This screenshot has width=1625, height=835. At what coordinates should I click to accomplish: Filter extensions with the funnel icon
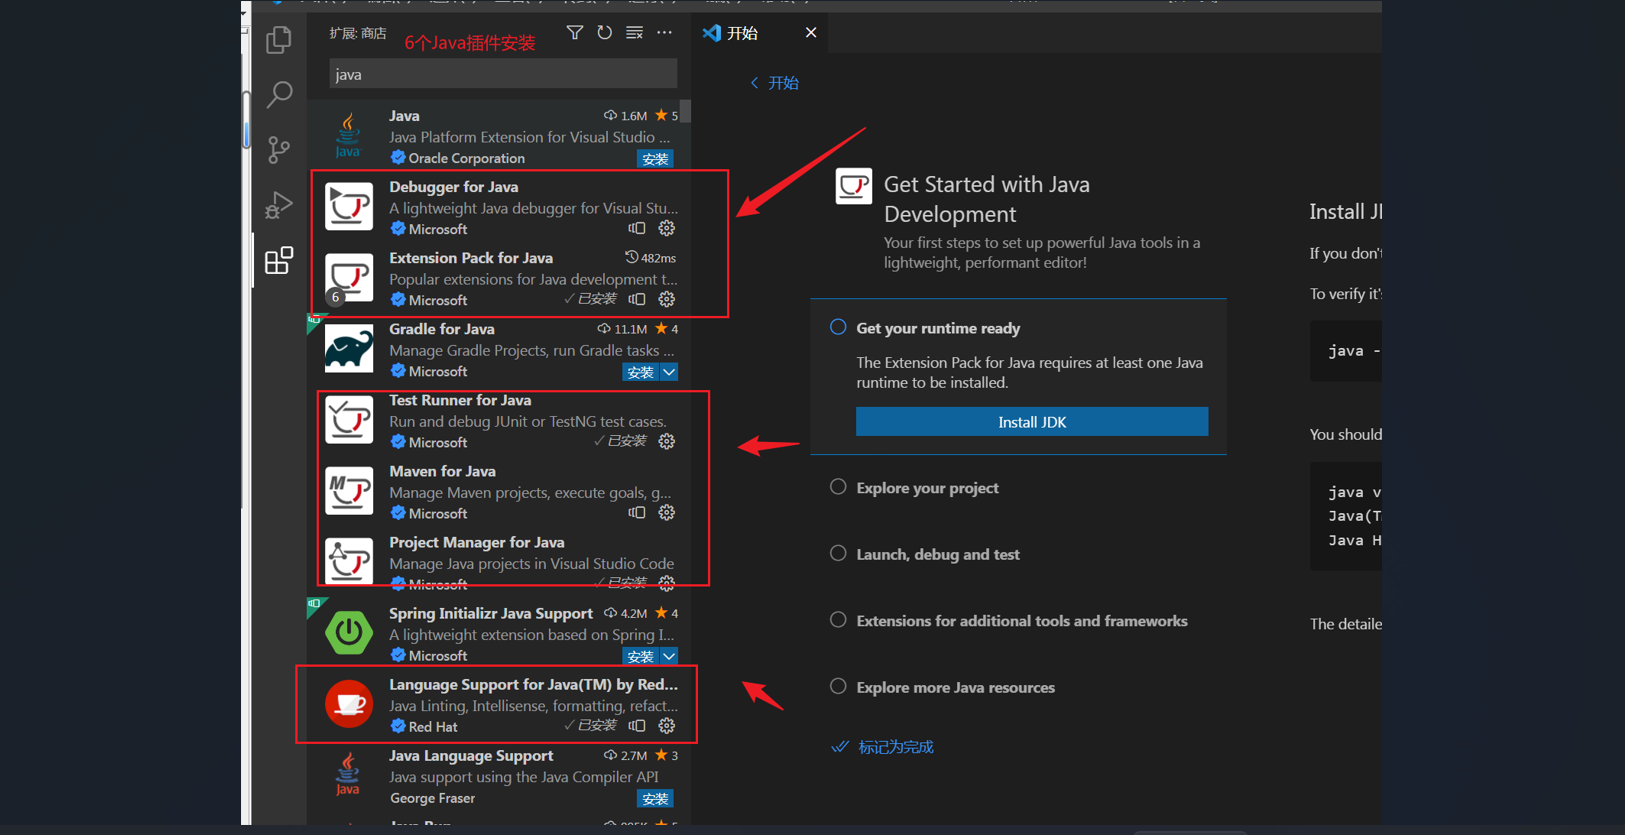575,33
